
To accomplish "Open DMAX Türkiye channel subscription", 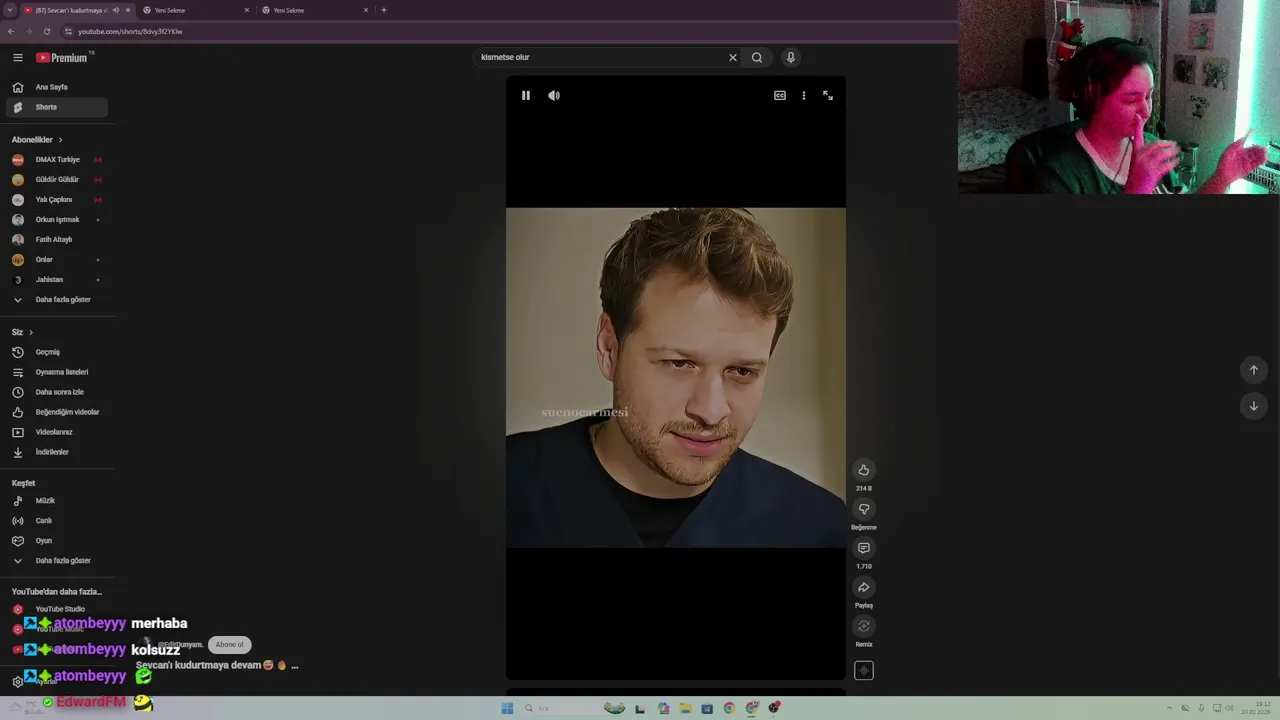I will [57, 160].
